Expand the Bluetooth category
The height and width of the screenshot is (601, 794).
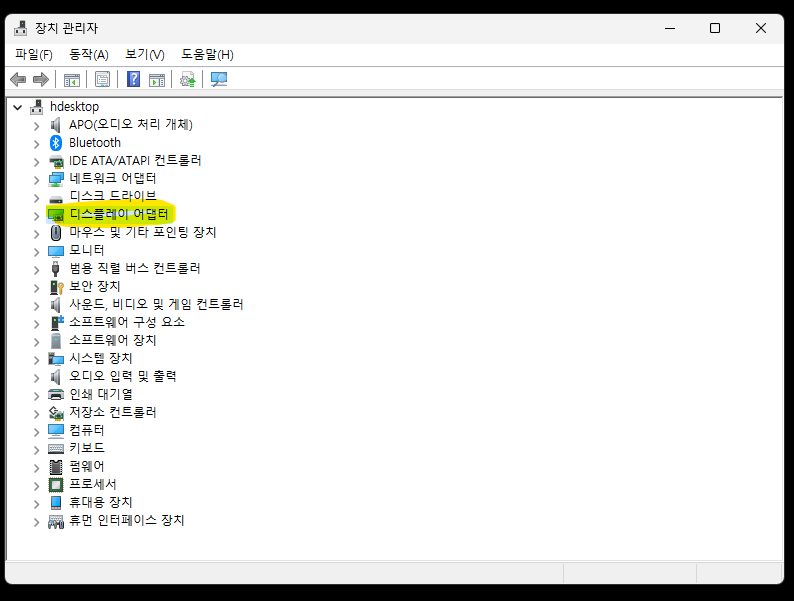click(x=36, y=144)
